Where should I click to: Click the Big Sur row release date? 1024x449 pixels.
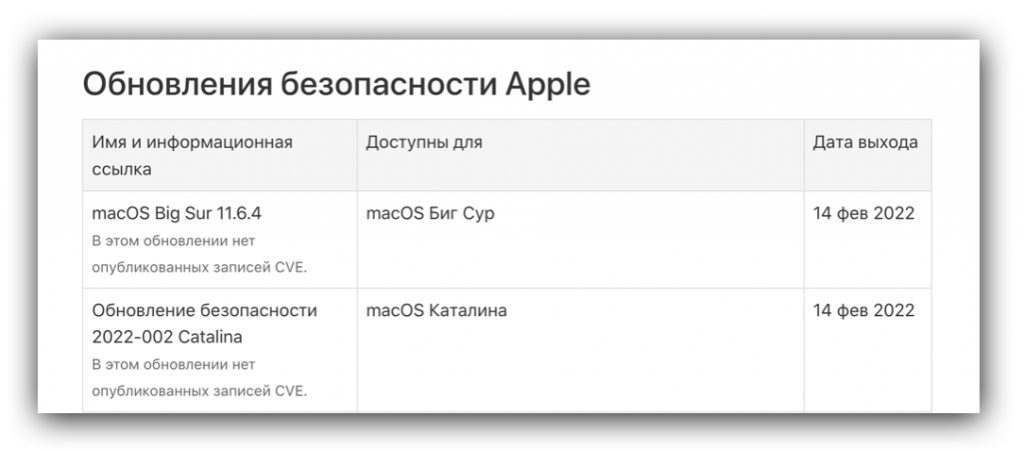[864, 213]
